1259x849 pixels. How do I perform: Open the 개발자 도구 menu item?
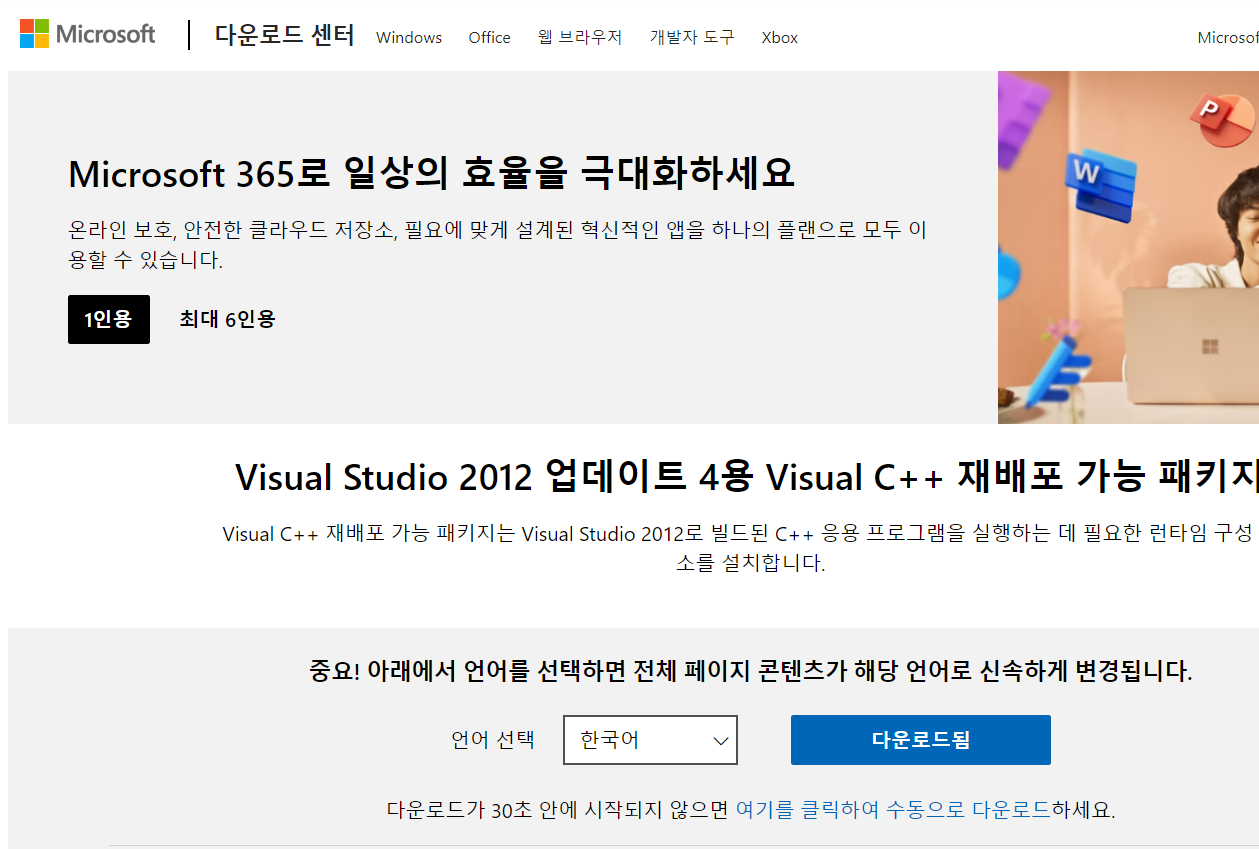click(692, 38)
